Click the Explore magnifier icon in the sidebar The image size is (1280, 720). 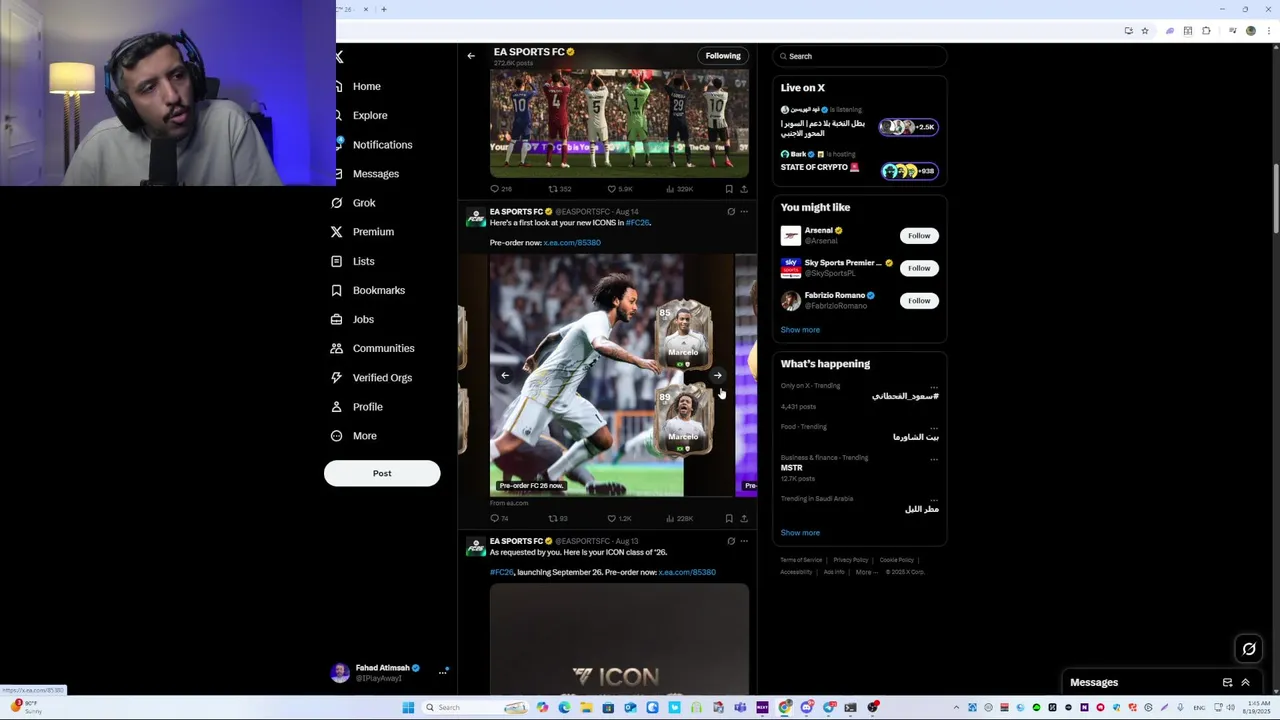coord(339,115)
